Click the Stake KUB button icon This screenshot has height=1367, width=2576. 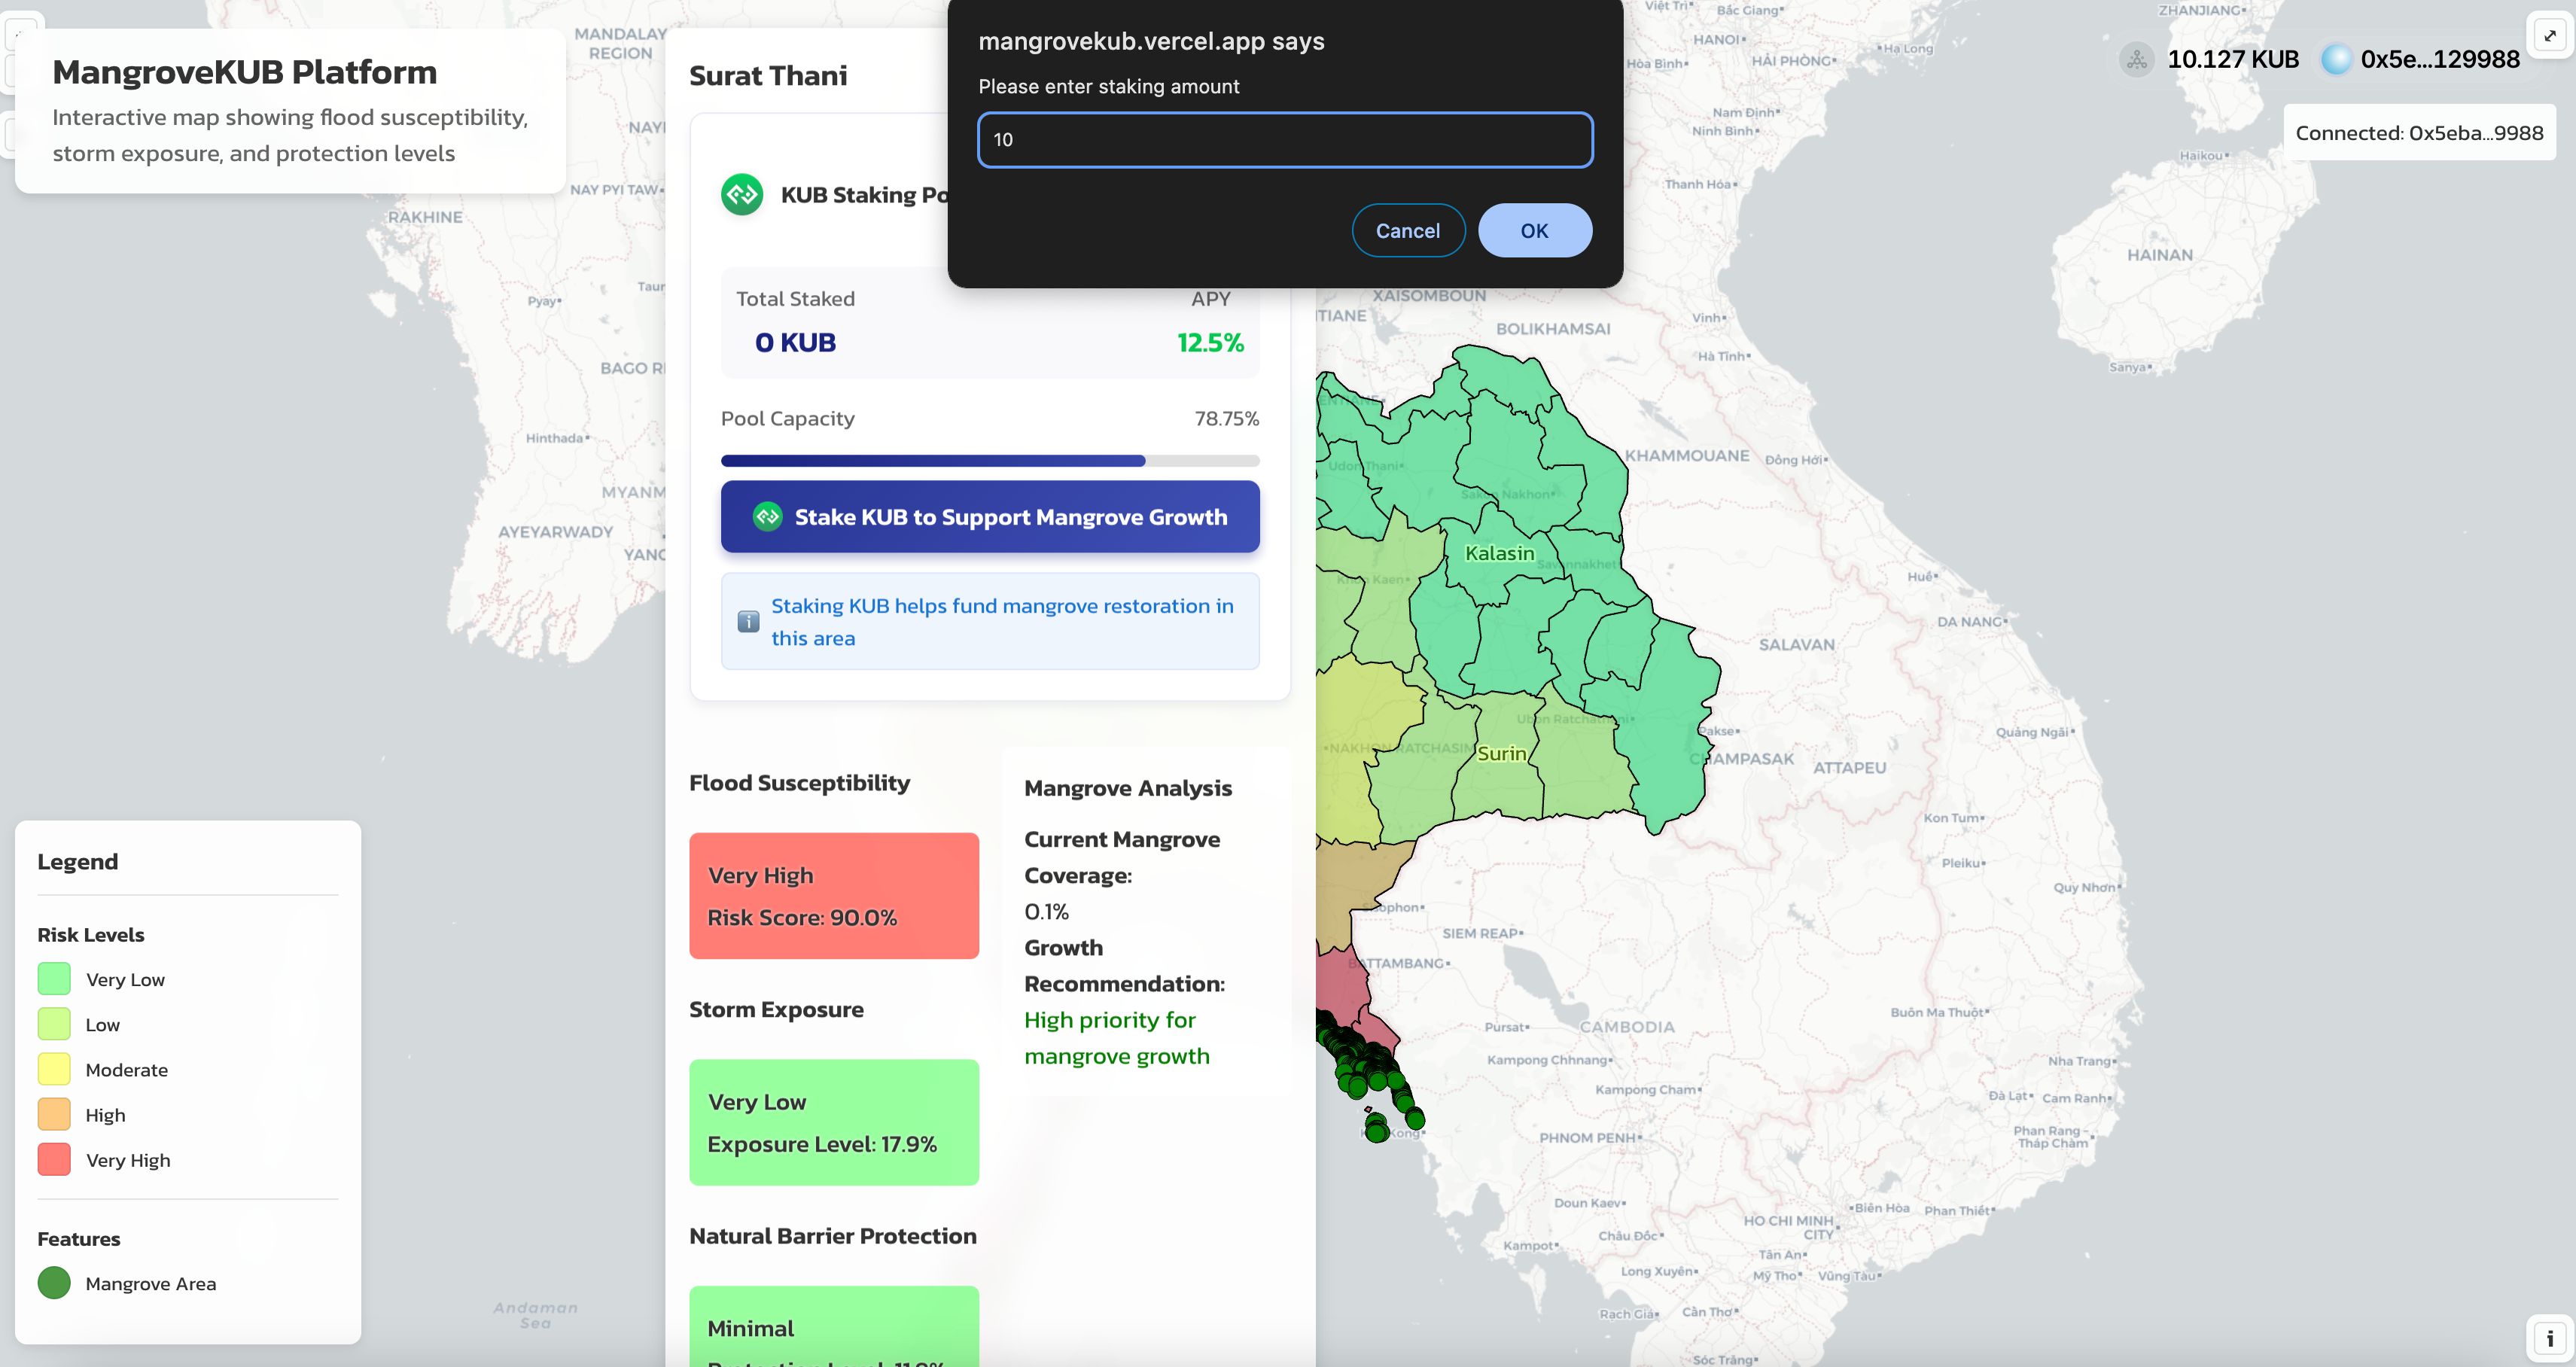[x=765, y=516]
